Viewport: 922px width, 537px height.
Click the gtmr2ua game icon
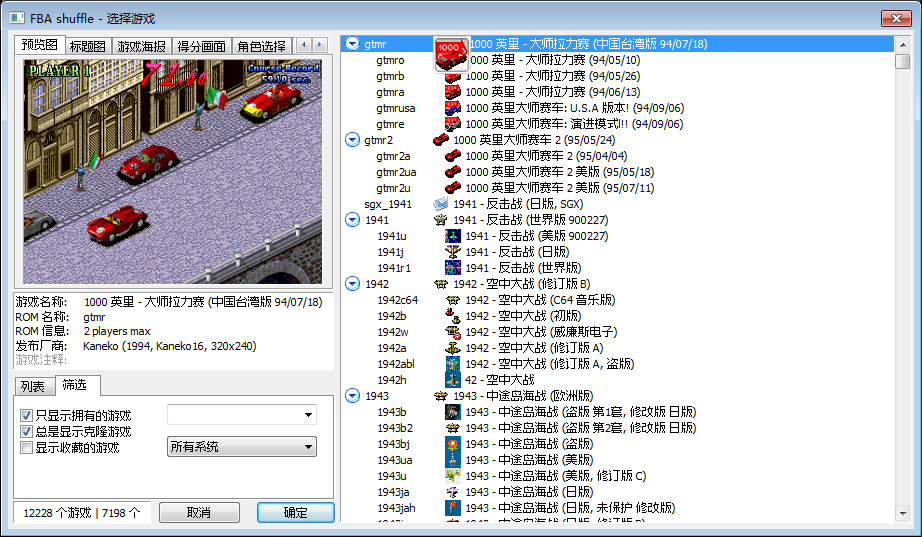tap(452, 172)
